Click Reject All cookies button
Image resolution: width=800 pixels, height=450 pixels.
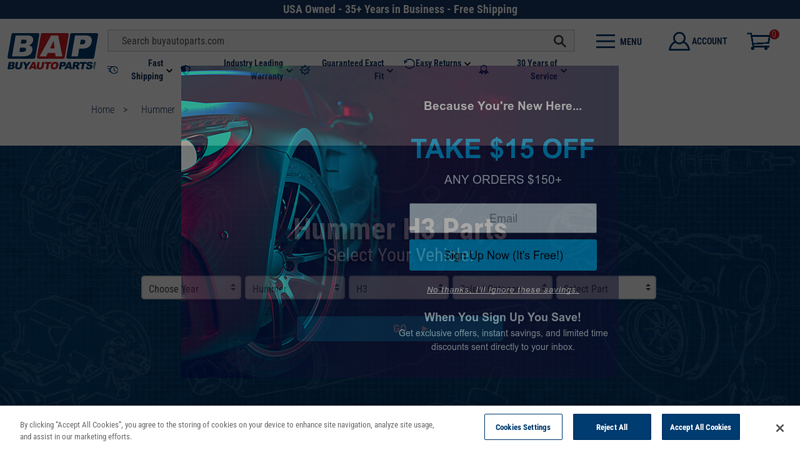[x=612, y=427]
